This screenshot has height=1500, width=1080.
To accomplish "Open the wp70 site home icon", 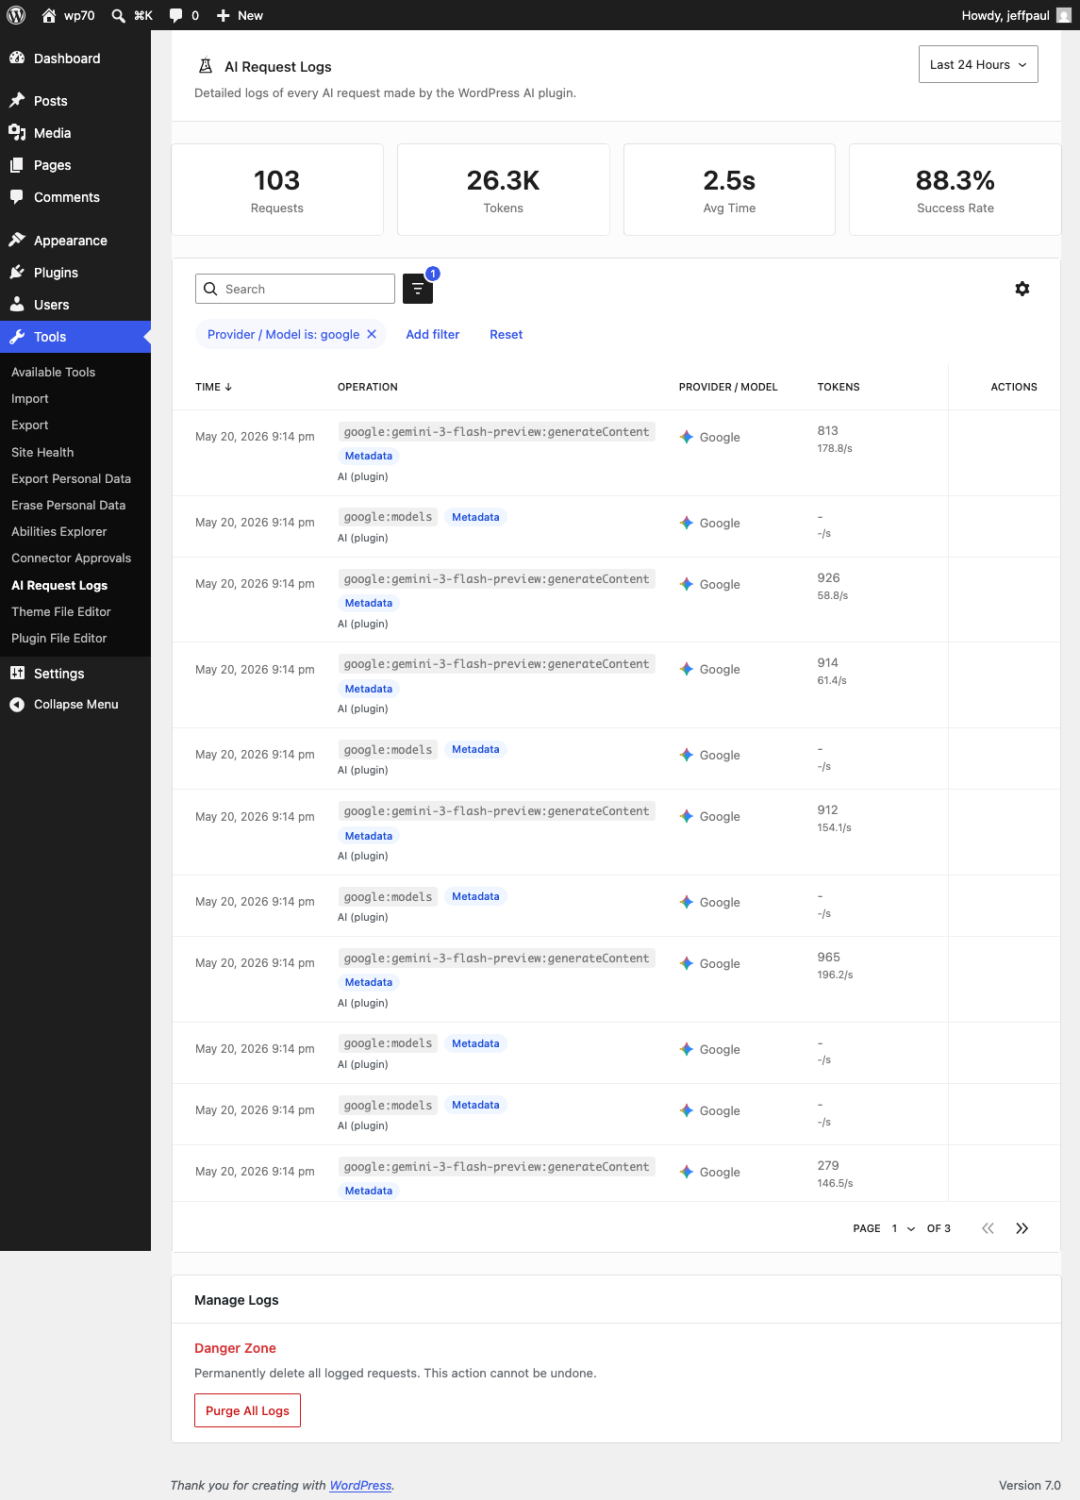I will (48, 15).
